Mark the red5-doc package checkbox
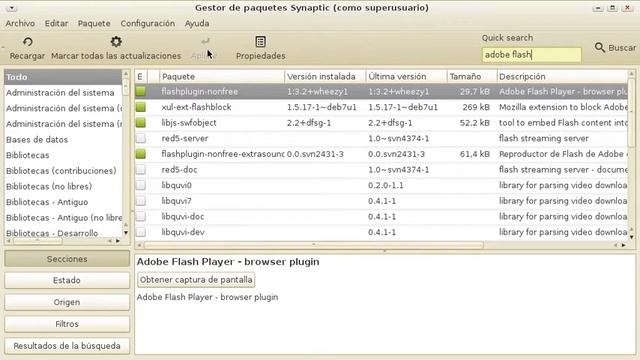The image size is (640, 360). click(x=141, y=169)
